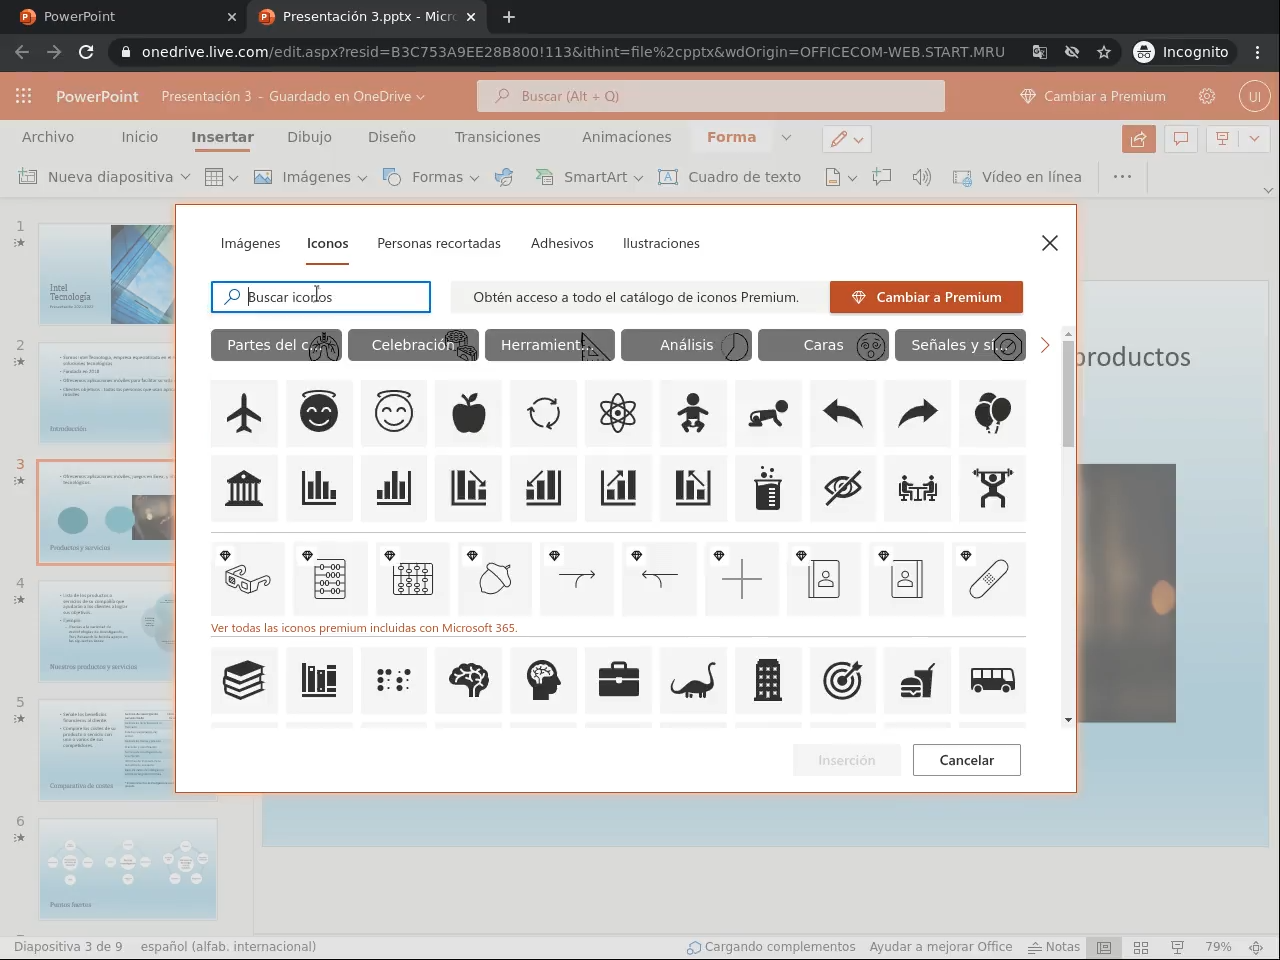
Task: Pick the atom icon
Action: 618,413
